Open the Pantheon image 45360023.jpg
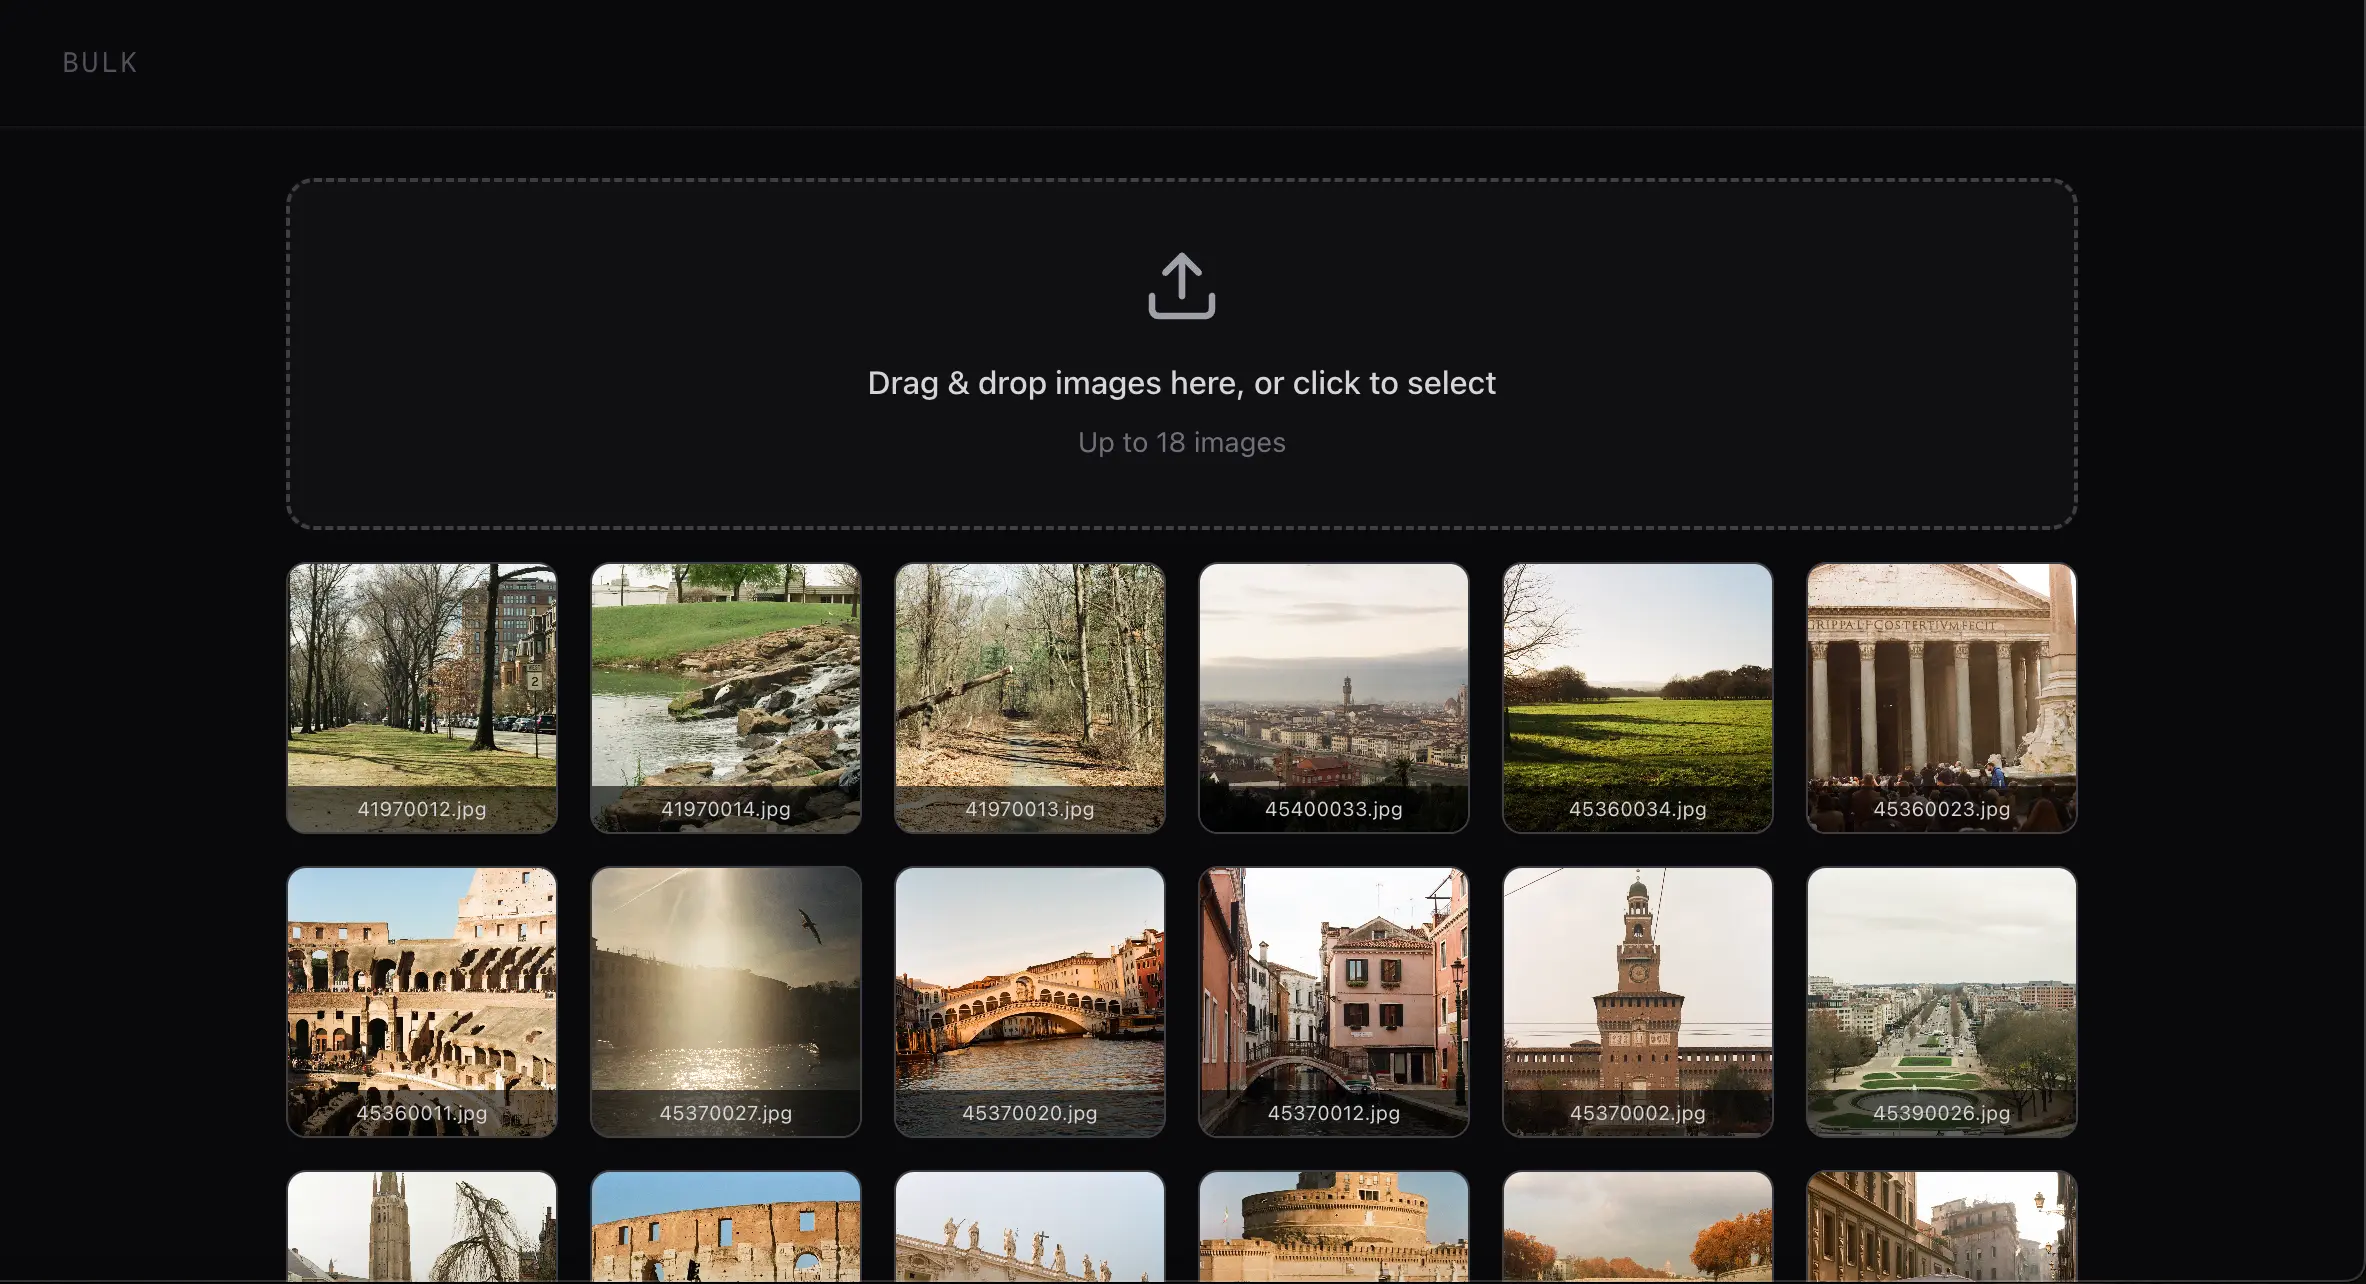This screenshot has width=2366, height=1284. click(x=1941, y=697)
